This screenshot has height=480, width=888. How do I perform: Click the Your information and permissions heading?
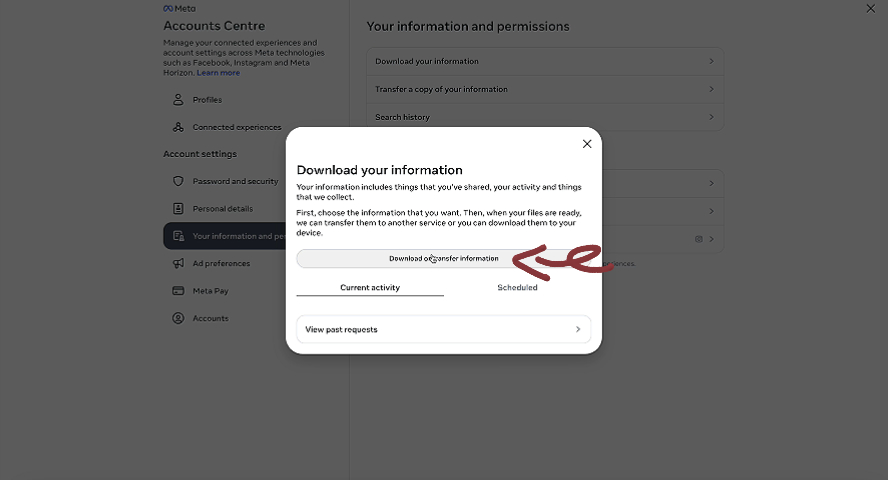[468, 27]
